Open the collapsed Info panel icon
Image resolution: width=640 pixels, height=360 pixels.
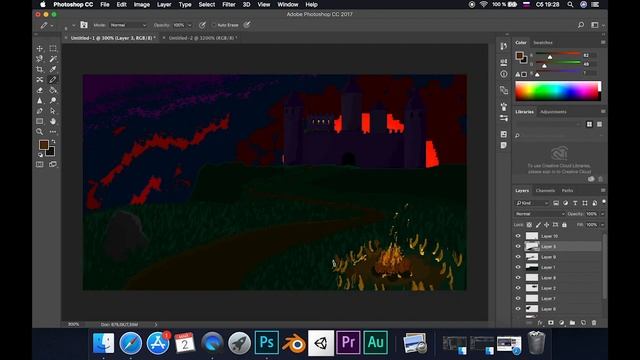[x=504, y=74]
